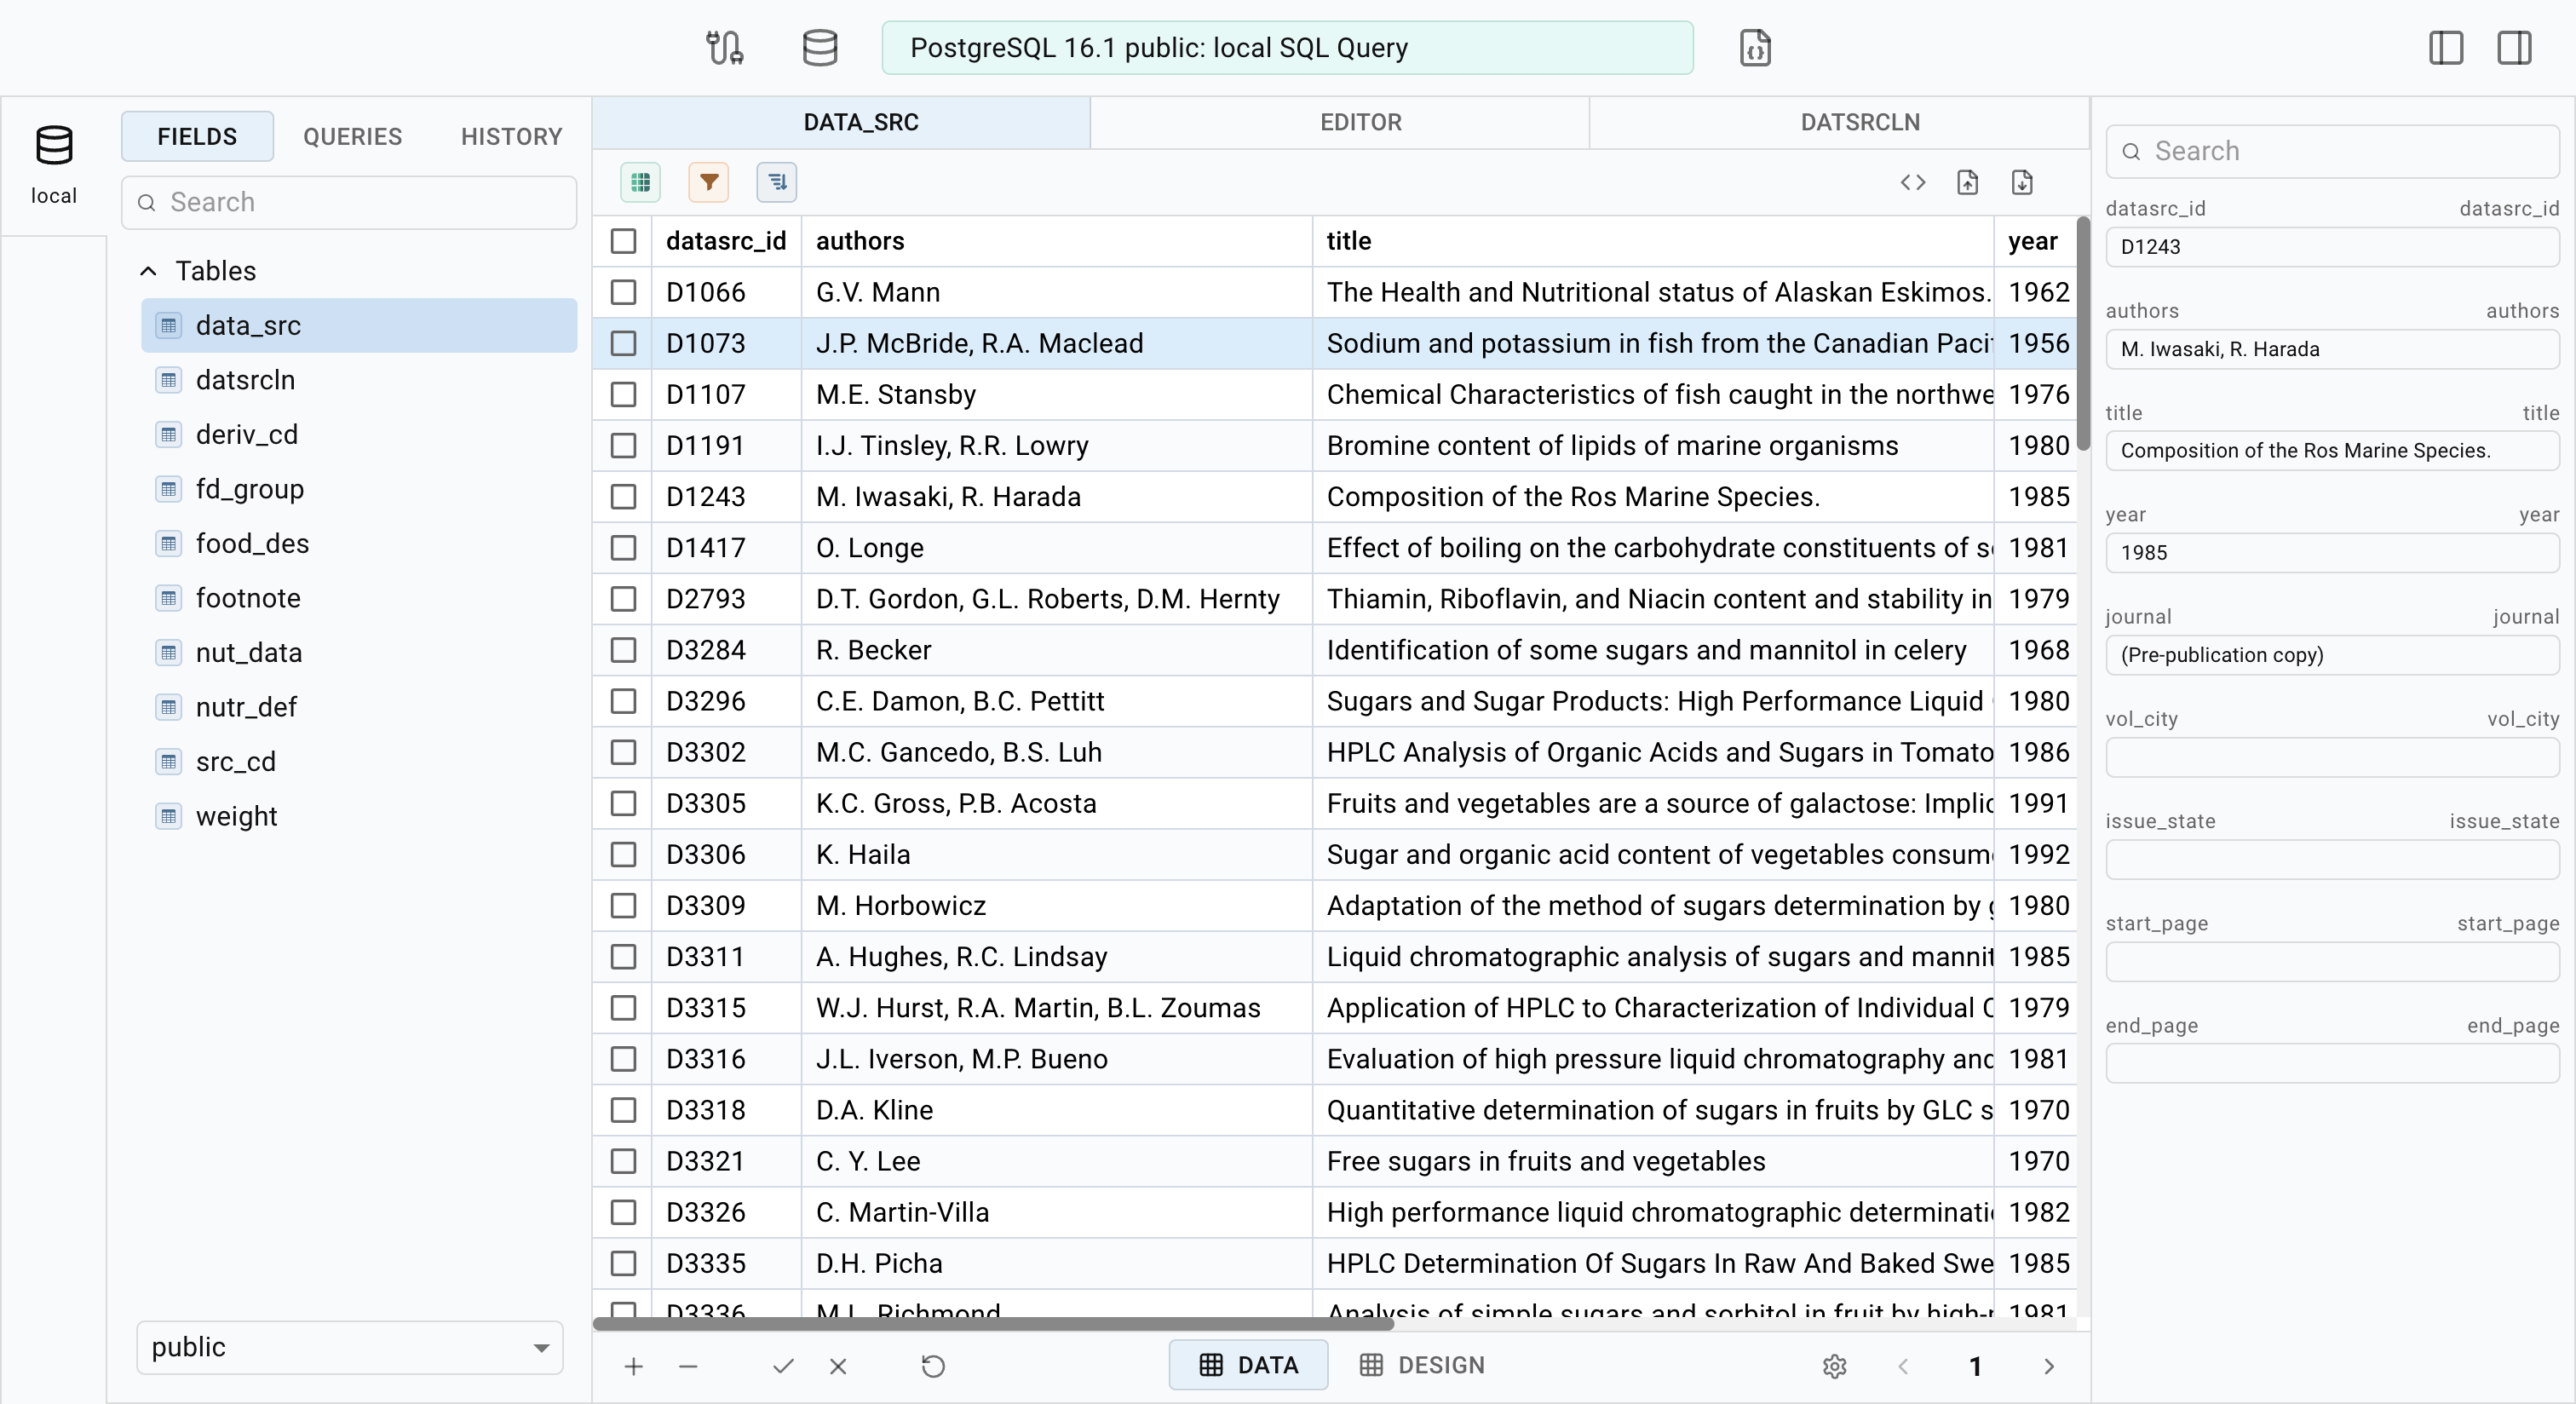Collapse the Tables tree section

148,271
